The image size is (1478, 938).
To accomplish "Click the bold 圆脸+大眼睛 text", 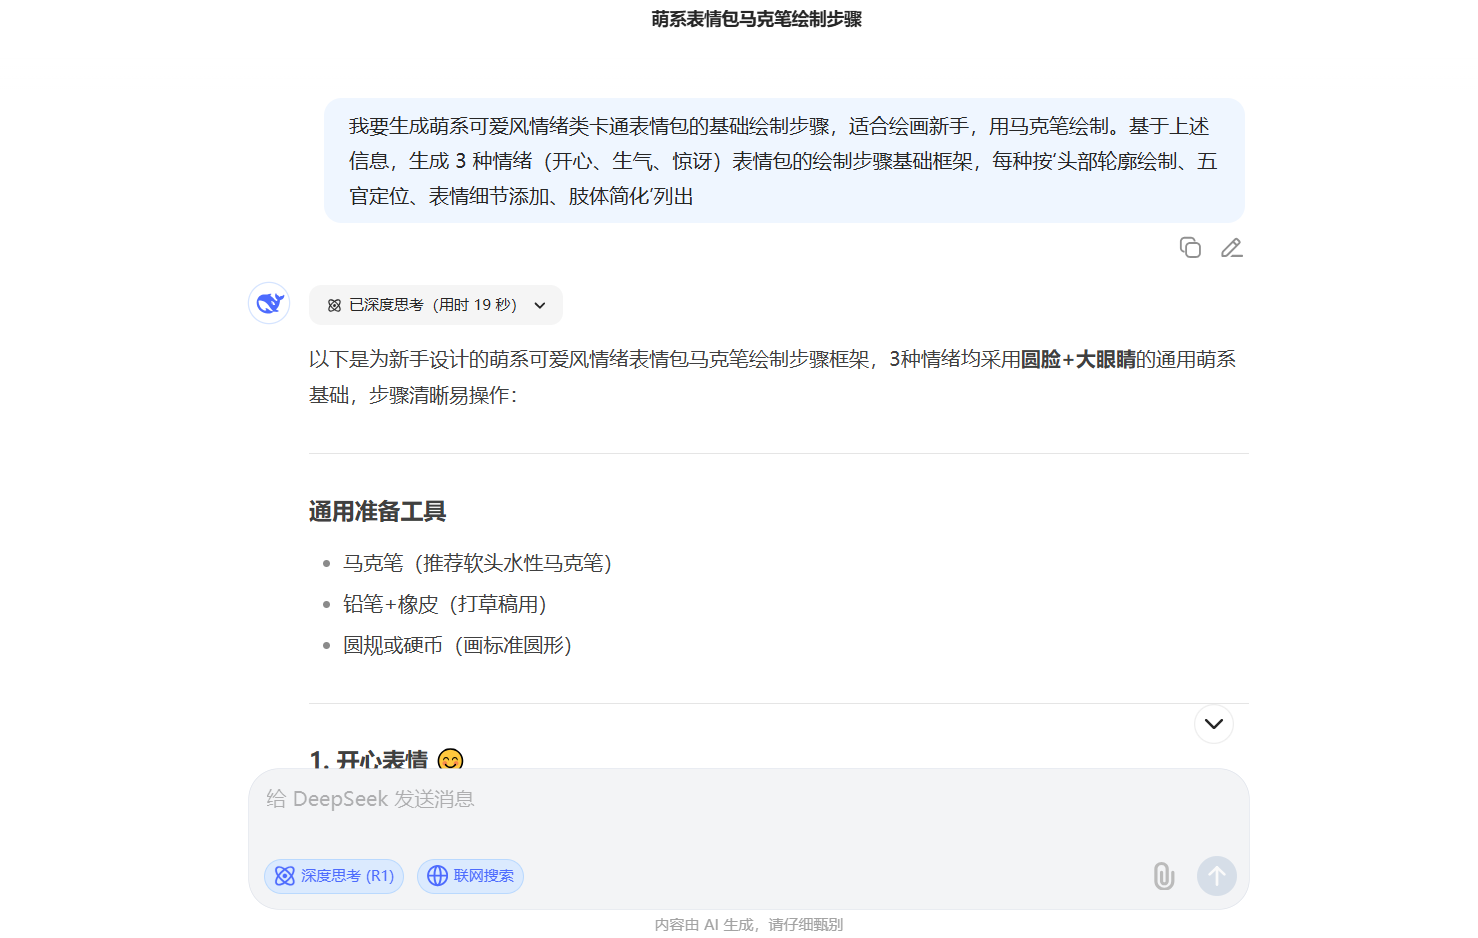I will (x=1077, y=360).
